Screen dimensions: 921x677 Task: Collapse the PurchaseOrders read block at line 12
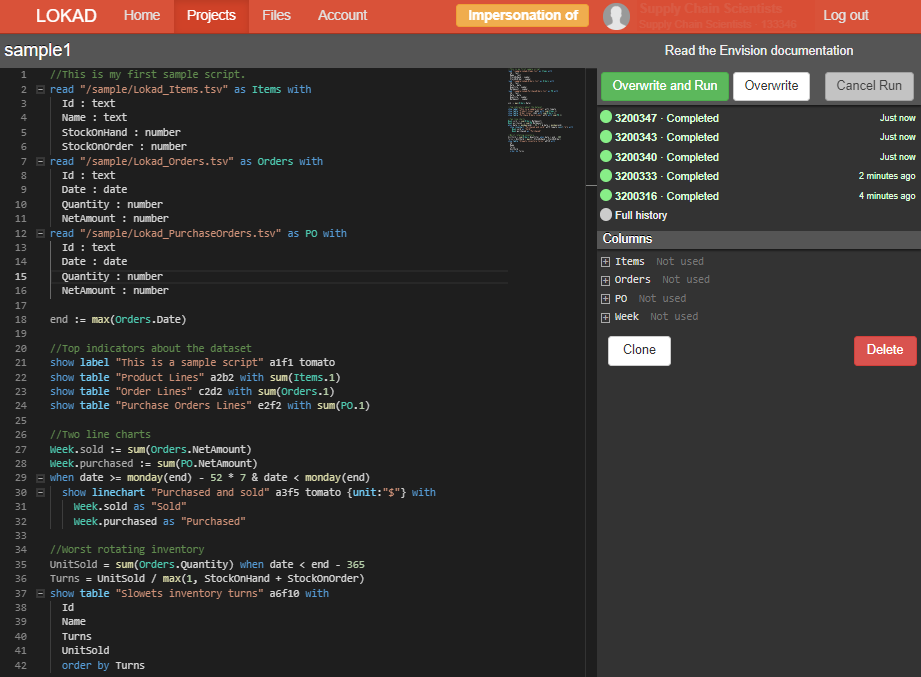(x=41, y=234)
